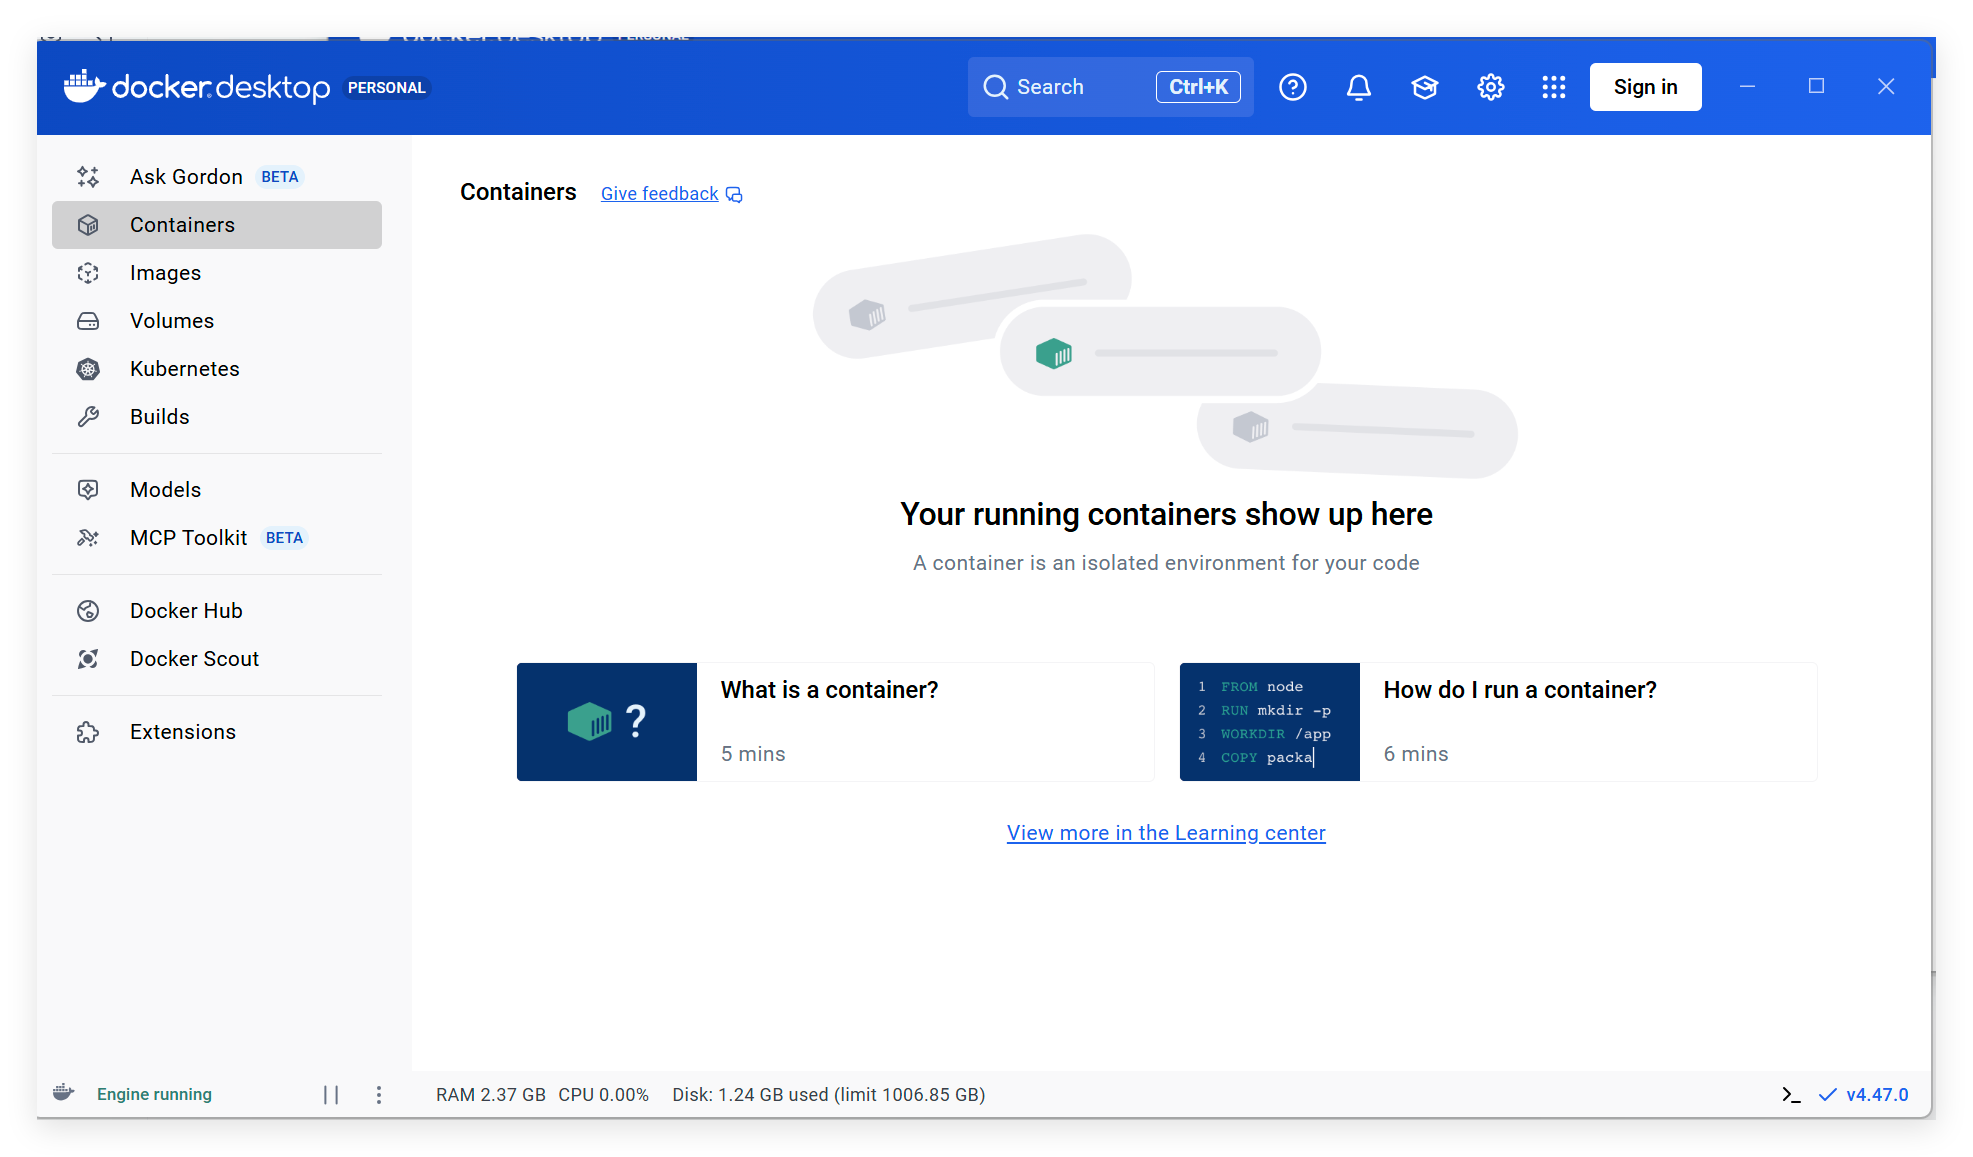Pause the Docker engine

coord(331,1095)
